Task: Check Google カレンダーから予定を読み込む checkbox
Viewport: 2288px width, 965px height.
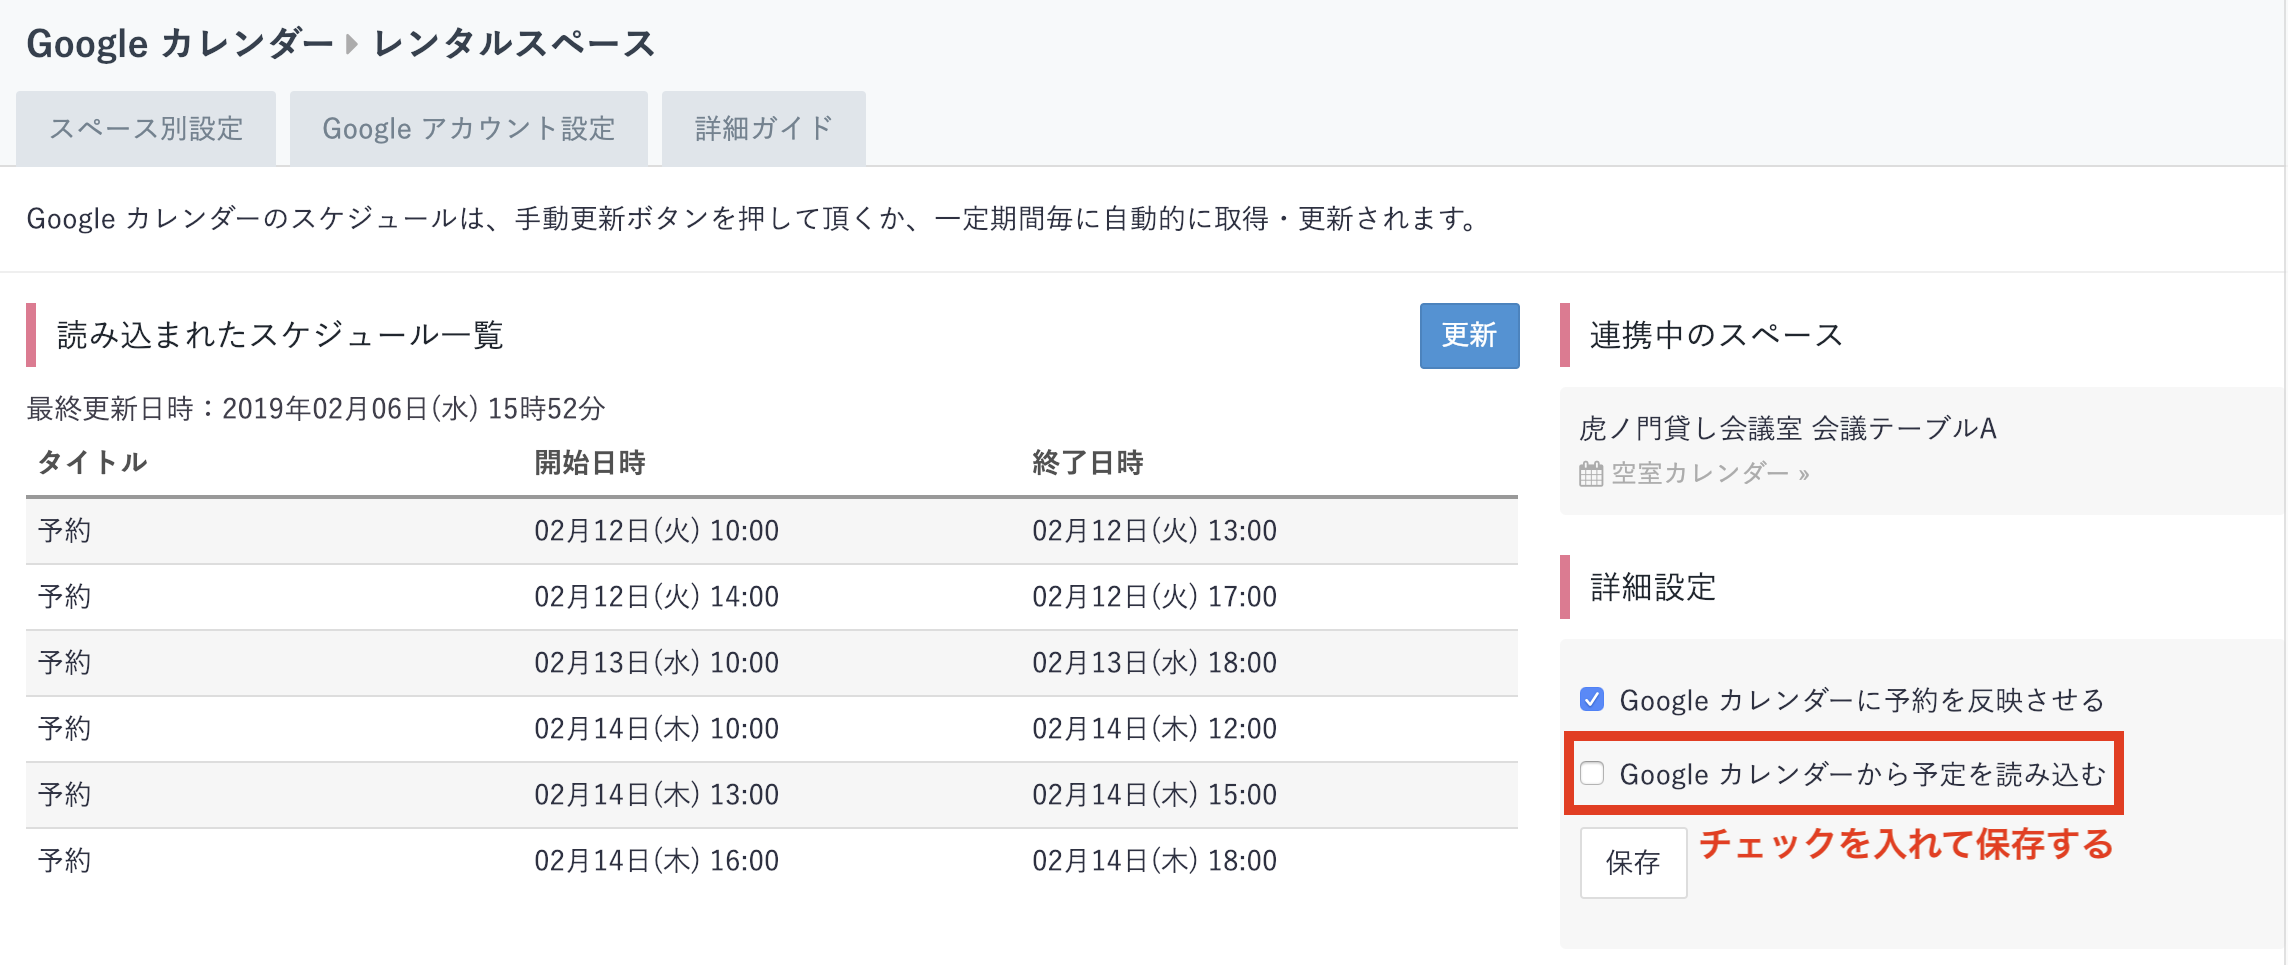Action: [1592, 773]
